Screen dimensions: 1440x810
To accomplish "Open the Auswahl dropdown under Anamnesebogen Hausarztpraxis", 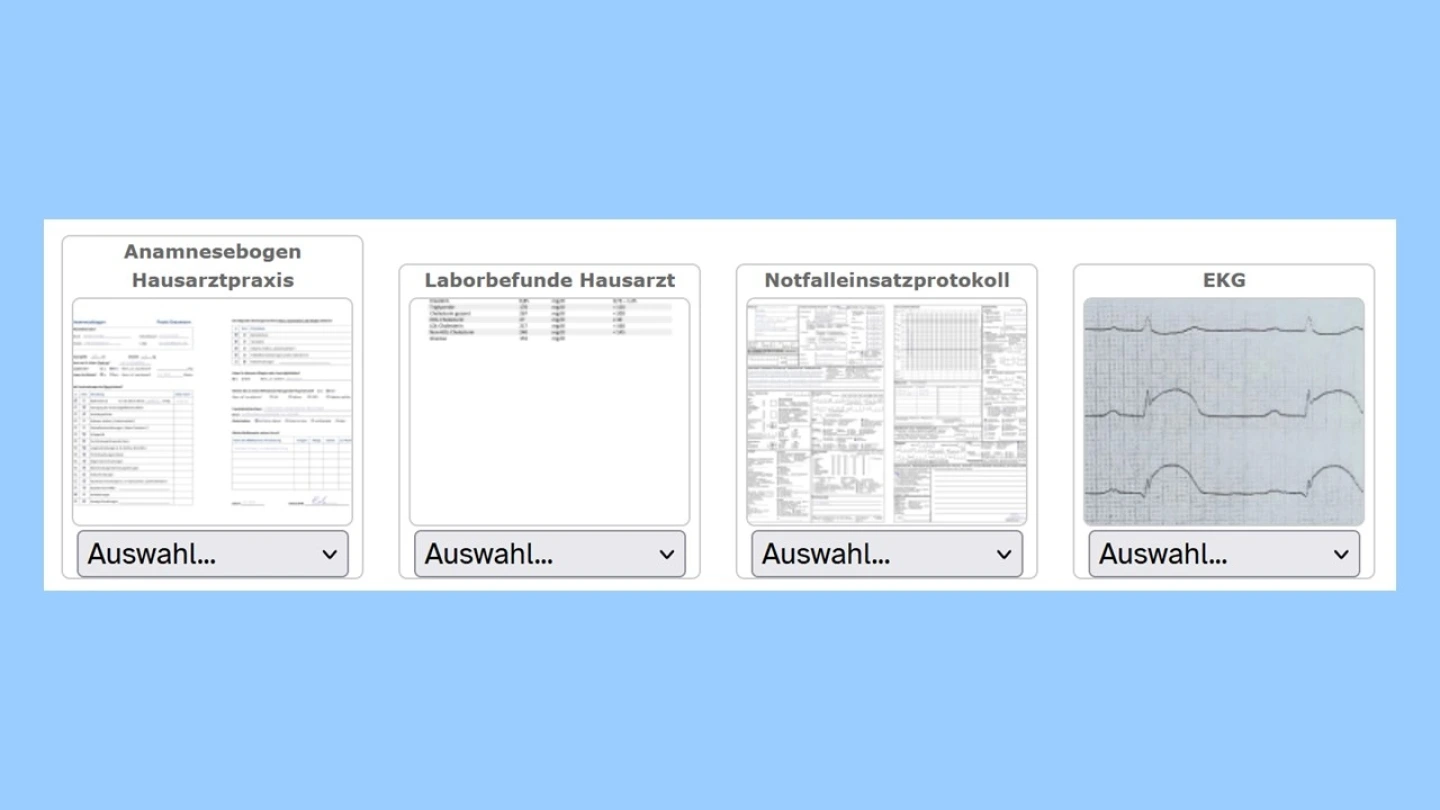I will (212, 554).
